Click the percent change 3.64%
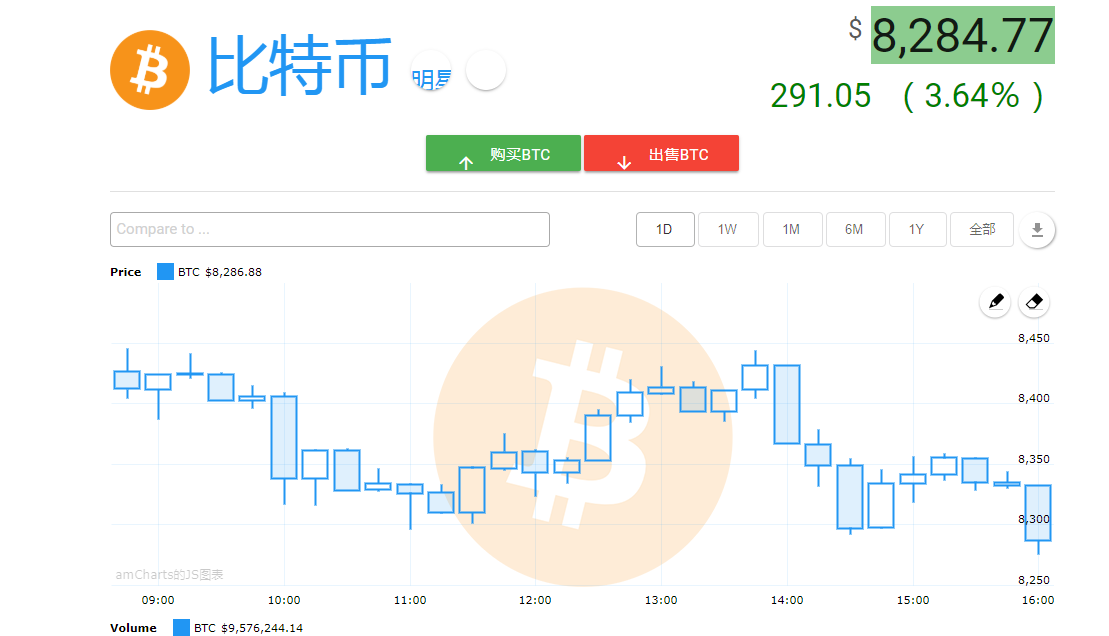Image resolution: width=1109 pixels, height=636 pixels. coord(972,96)
